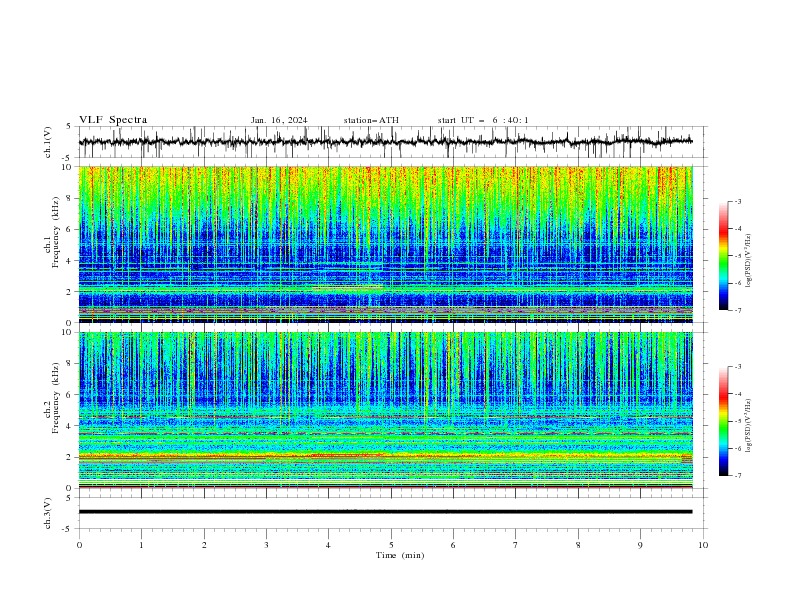Click time axis tick label "7"

click(516, 545)
